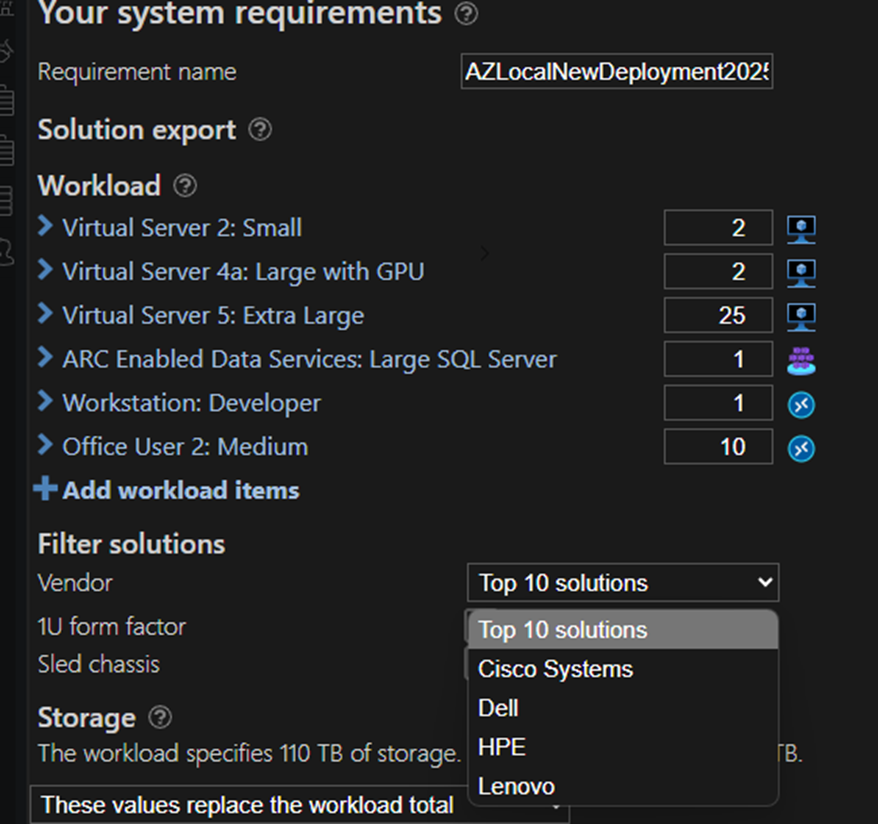The image size is (878, 824).
Task: Click the Filter solutions heading
Action: pos(132,544)
